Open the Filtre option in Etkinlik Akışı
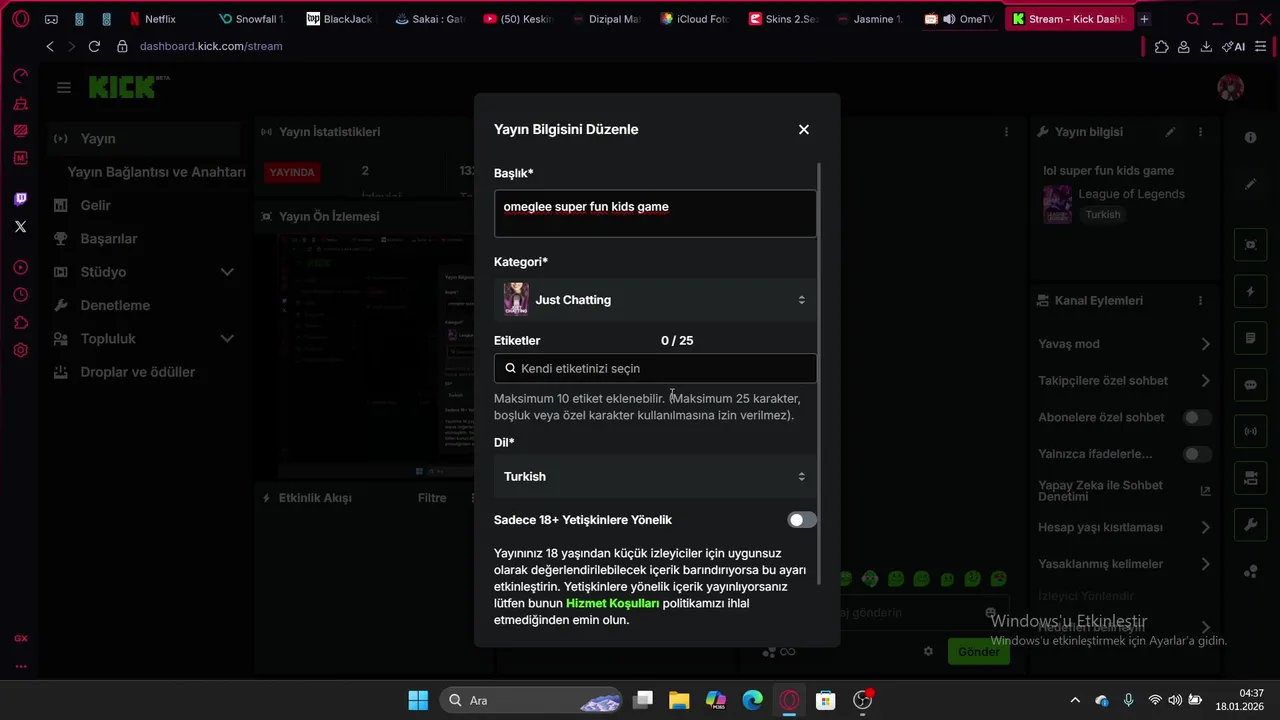Screen dimensions: 1280x720 pos(432,498)
